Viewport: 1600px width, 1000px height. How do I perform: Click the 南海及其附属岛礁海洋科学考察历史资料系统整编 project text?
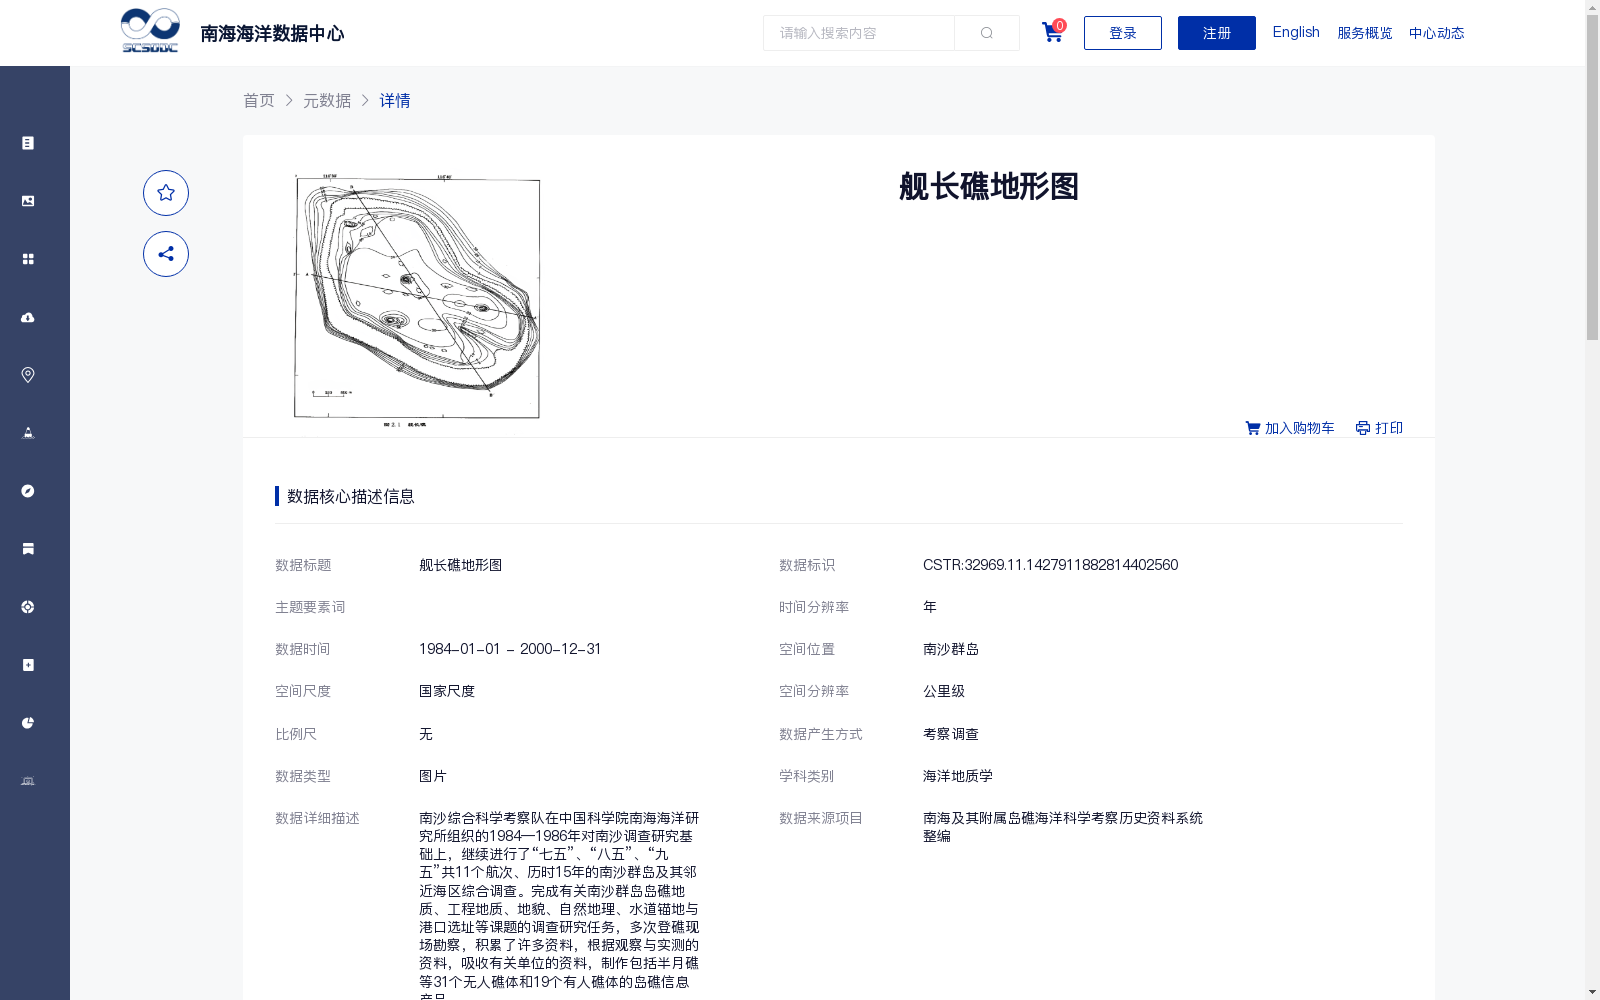(1063, 827)
